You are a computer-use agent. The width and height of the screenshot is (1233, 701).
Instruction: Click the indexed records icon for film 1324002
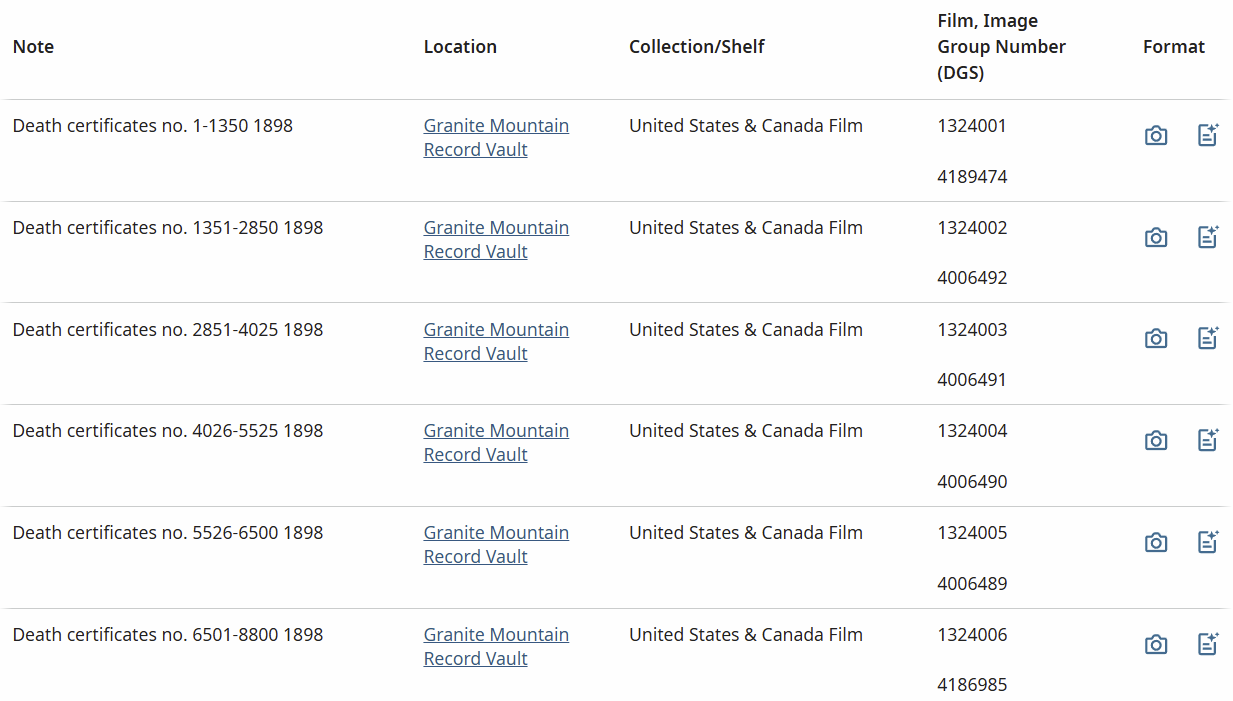coord(1208,237)
